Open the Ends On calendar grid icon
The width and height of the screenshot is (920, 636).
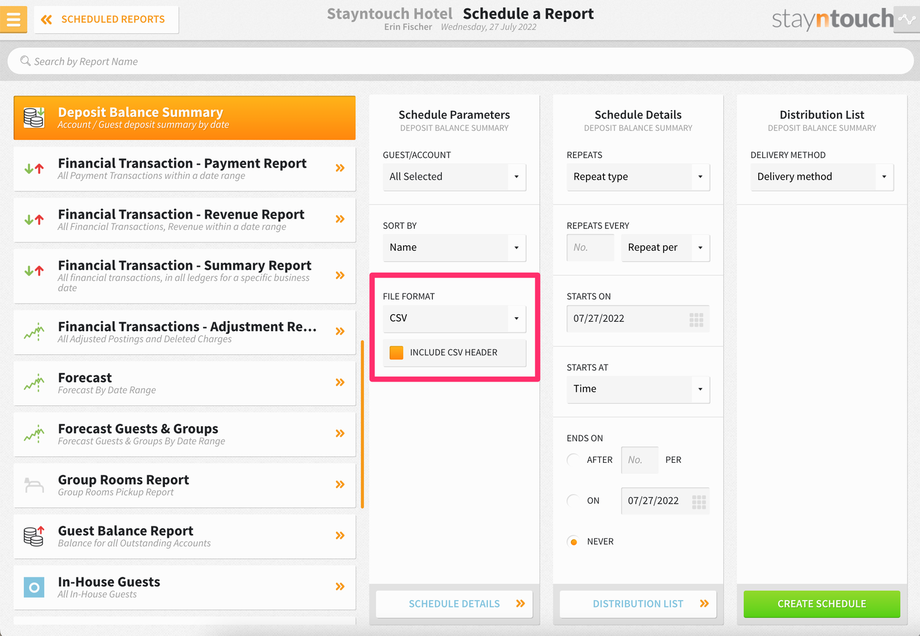(x=699, y=502)
